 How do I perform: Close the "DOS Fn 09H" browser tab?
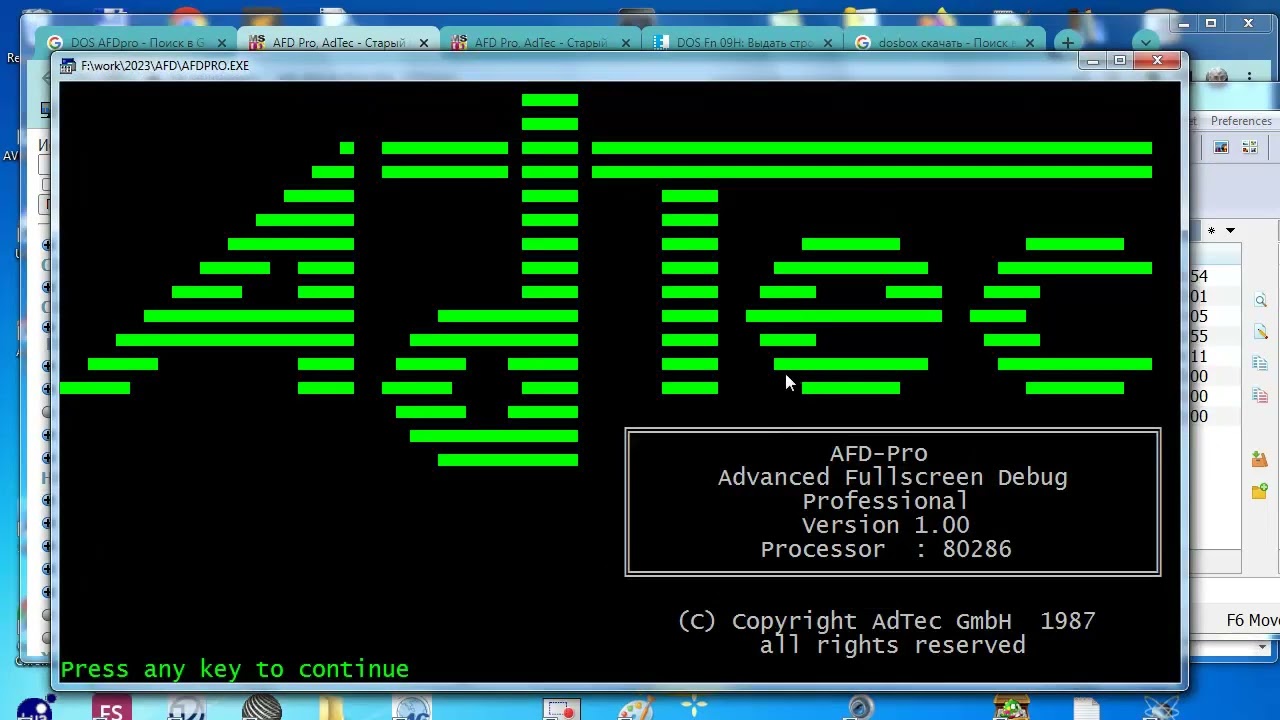828,43
